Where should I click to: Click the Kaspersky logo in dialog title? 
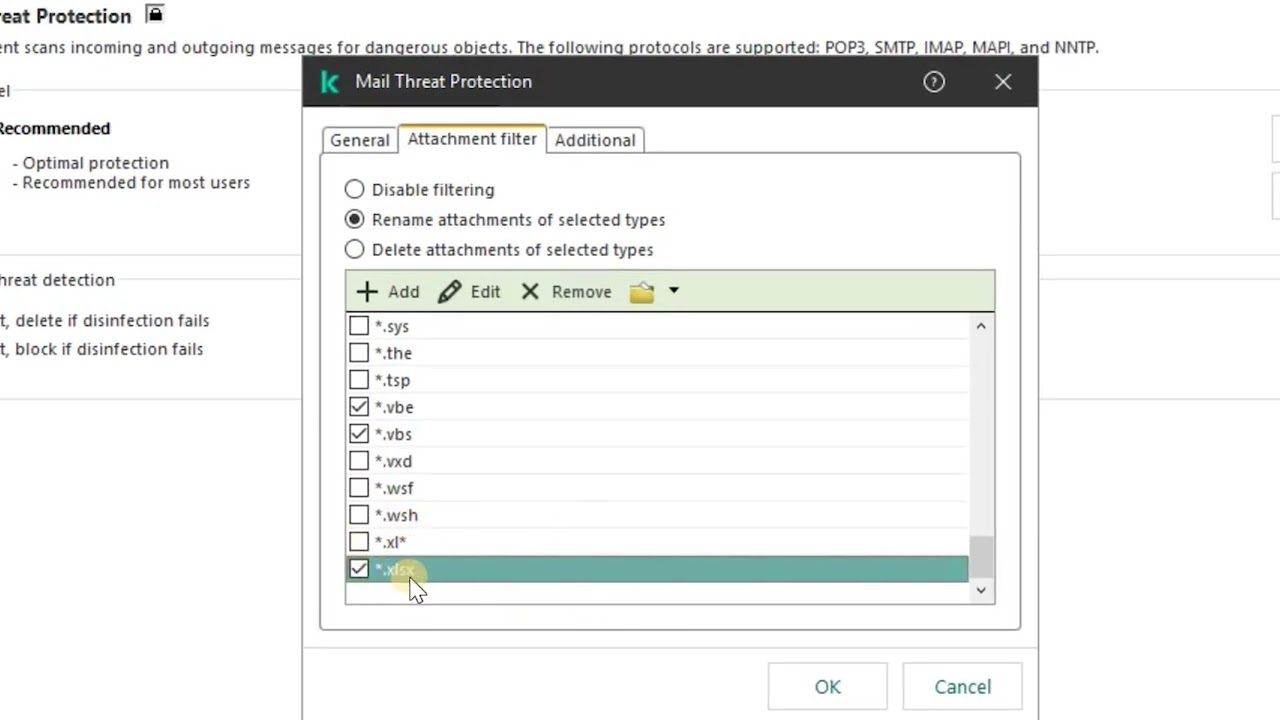(x=330, y=82)
